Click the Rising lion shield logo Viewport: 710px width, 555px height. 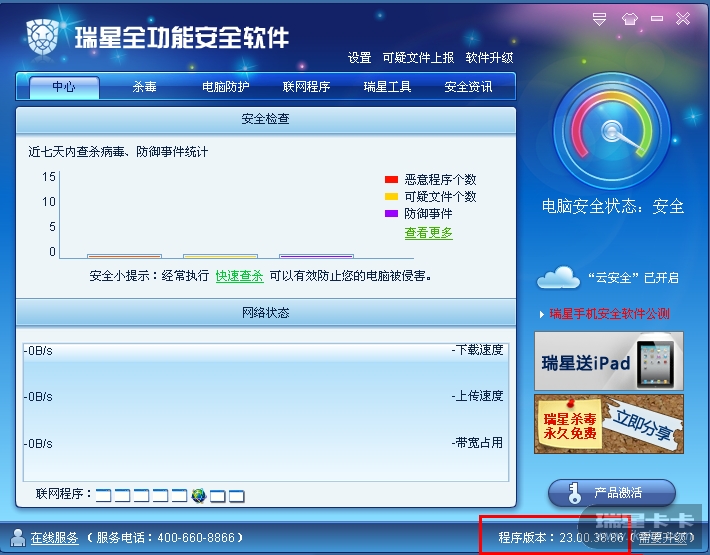(43, 37)
